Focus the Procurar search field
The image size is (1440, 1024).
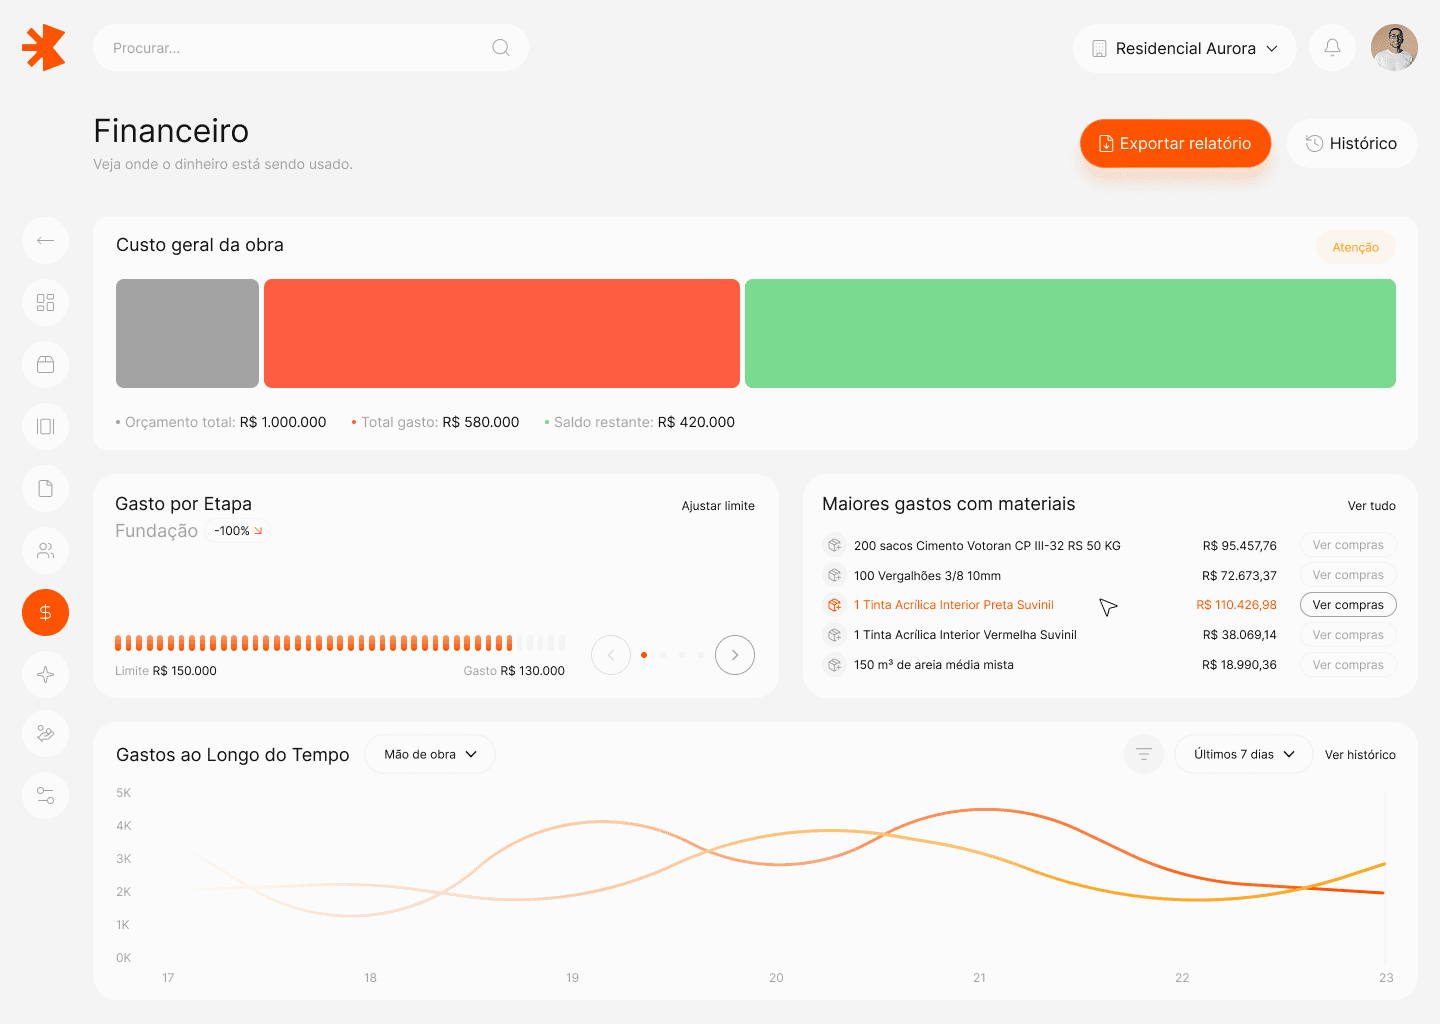pos(311,48)
